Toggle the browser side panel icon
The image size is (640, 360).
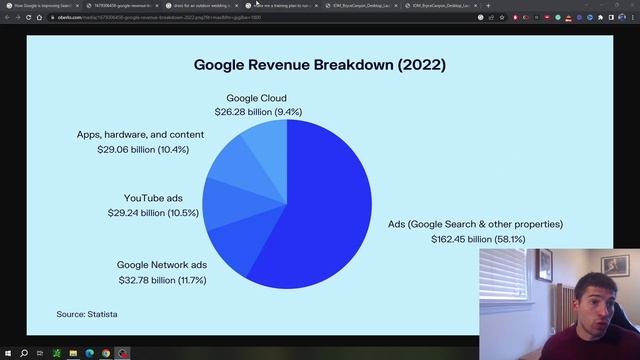click(x=611, y=18)
